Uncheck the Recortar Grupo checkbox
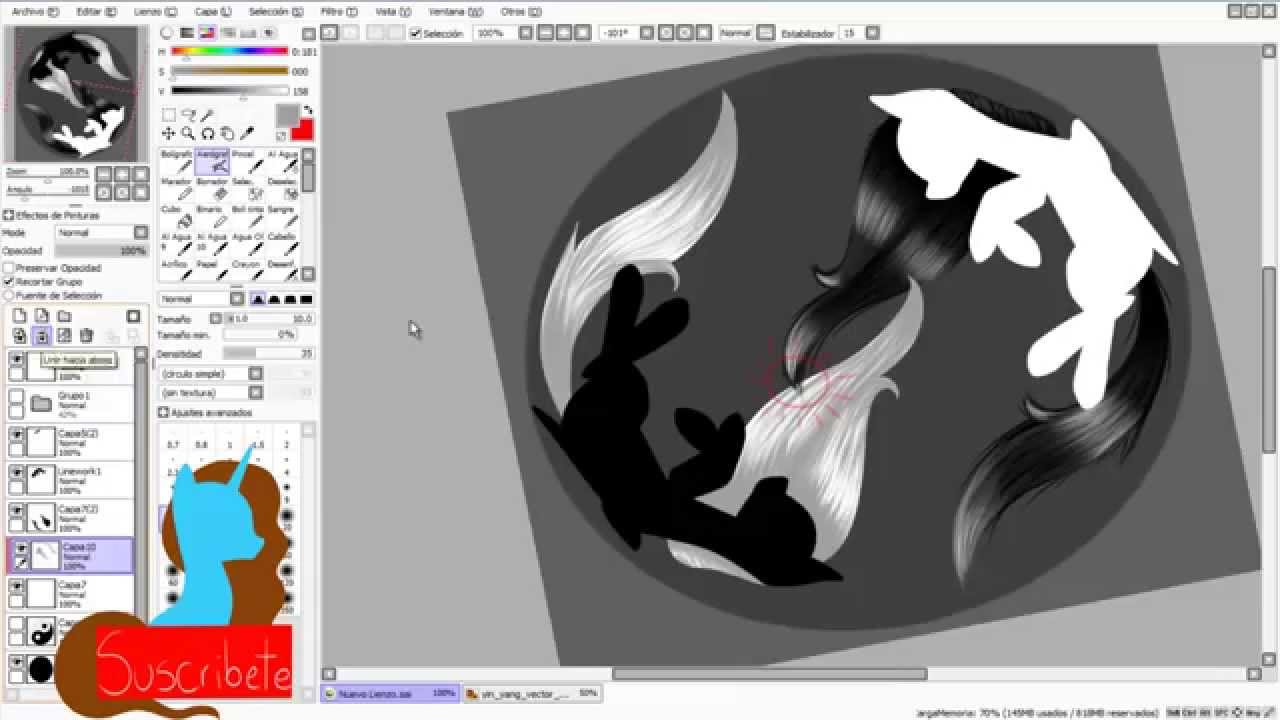 pos(9,282)
